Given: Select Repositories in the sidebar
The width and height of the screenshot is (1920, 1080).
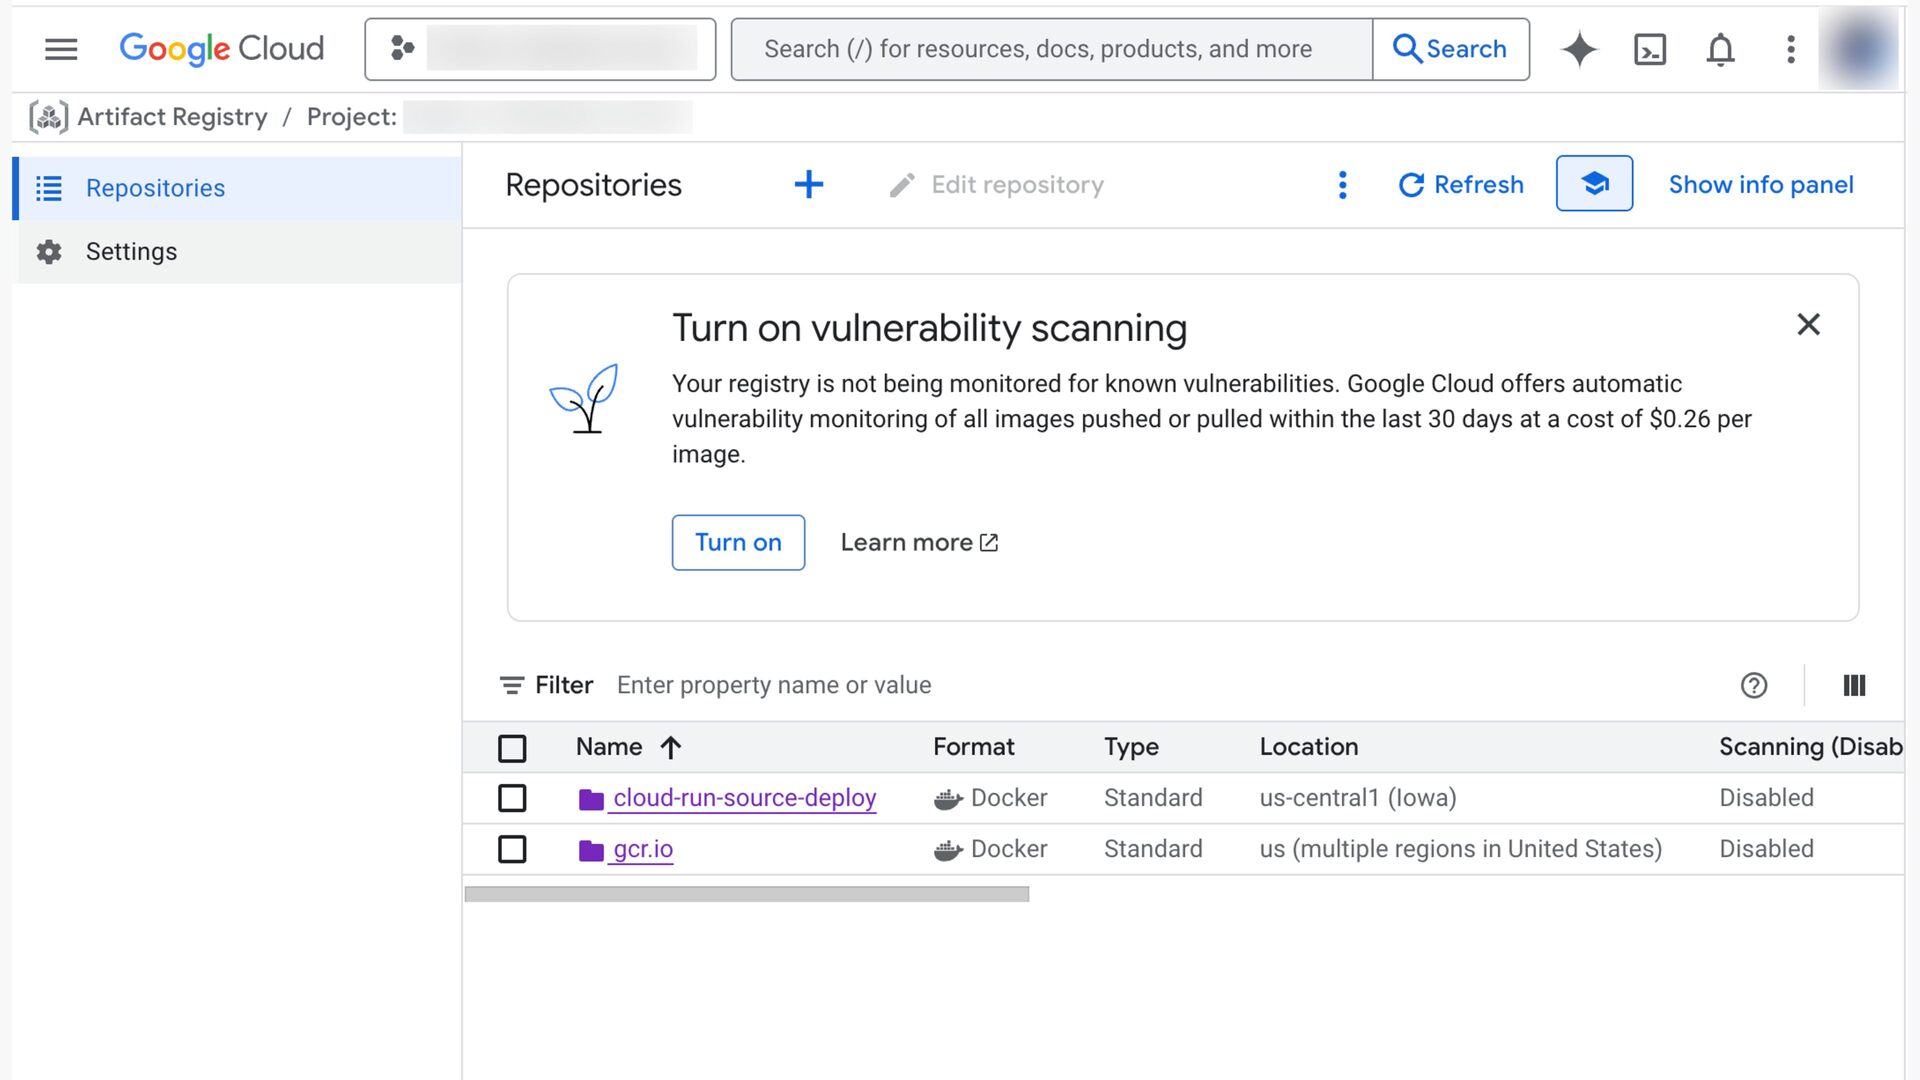Looking at the screenshot, I should [x=155, y=188].
